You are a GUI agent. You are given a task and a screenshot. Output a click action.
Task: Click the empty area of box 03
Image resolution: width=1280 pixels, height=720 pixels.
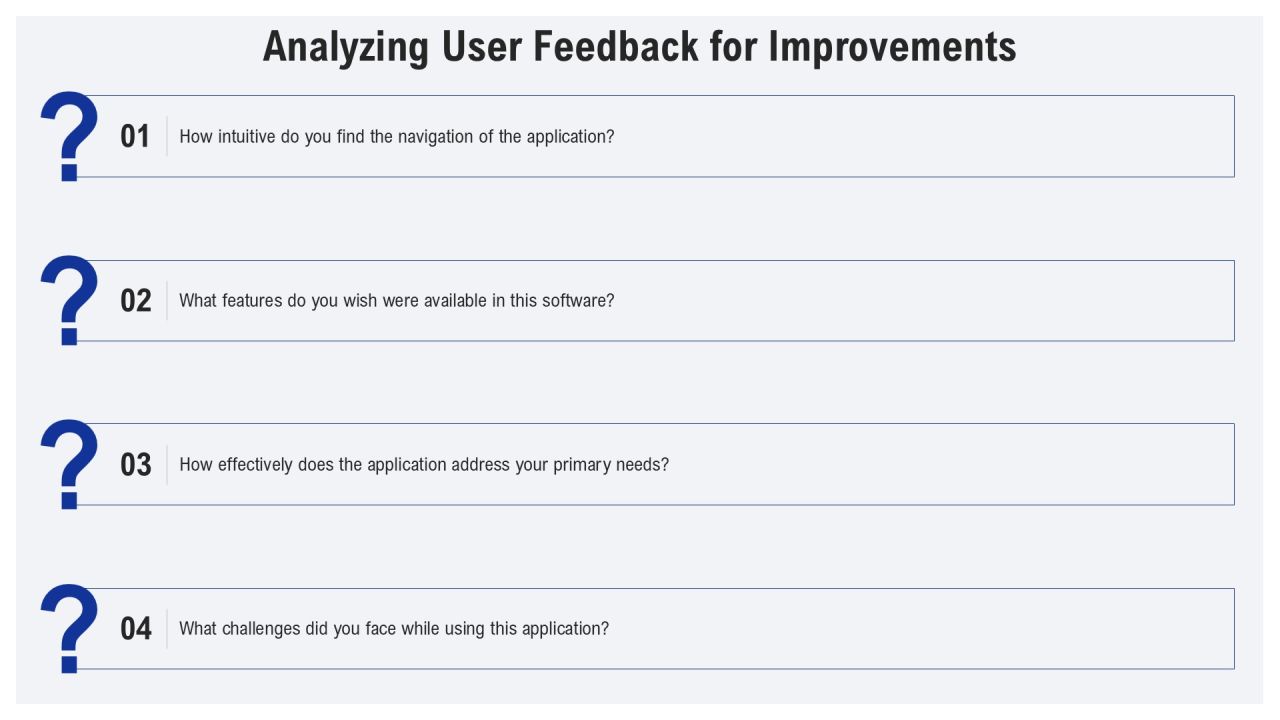950,465
